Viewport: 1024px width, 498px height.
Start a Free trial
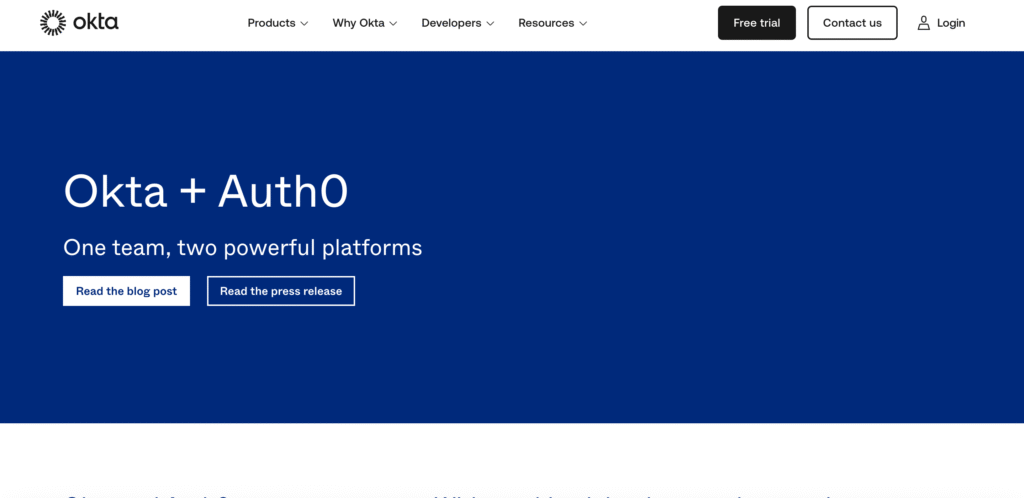[757, 23]
